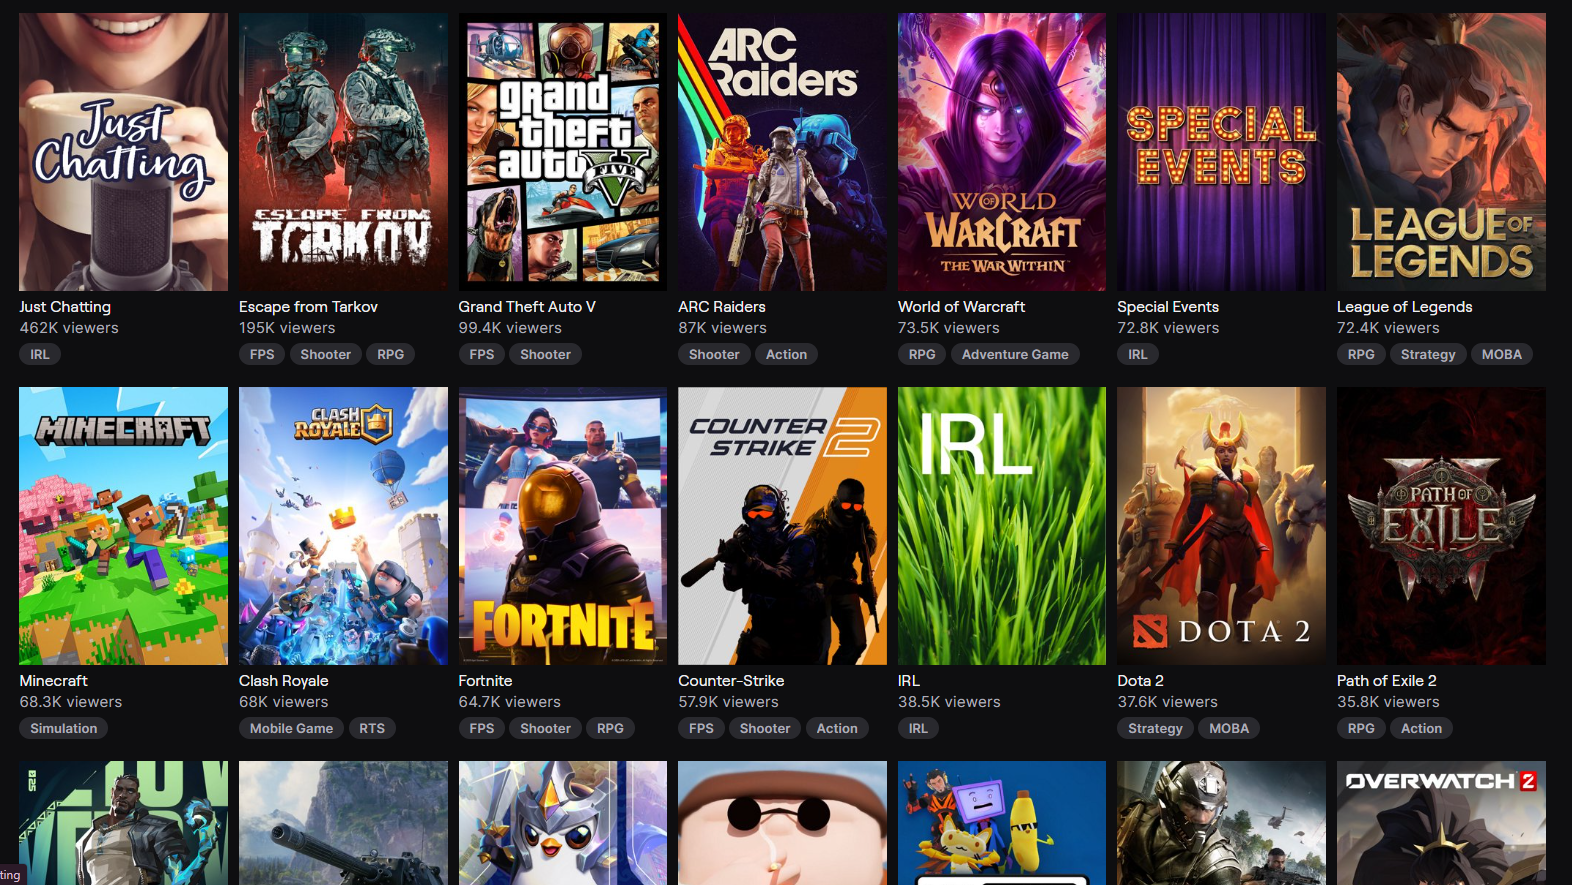1572x885 pixels.
Task: Select the Strategy tag under Dota 2
Action: tap(1155, 728)
